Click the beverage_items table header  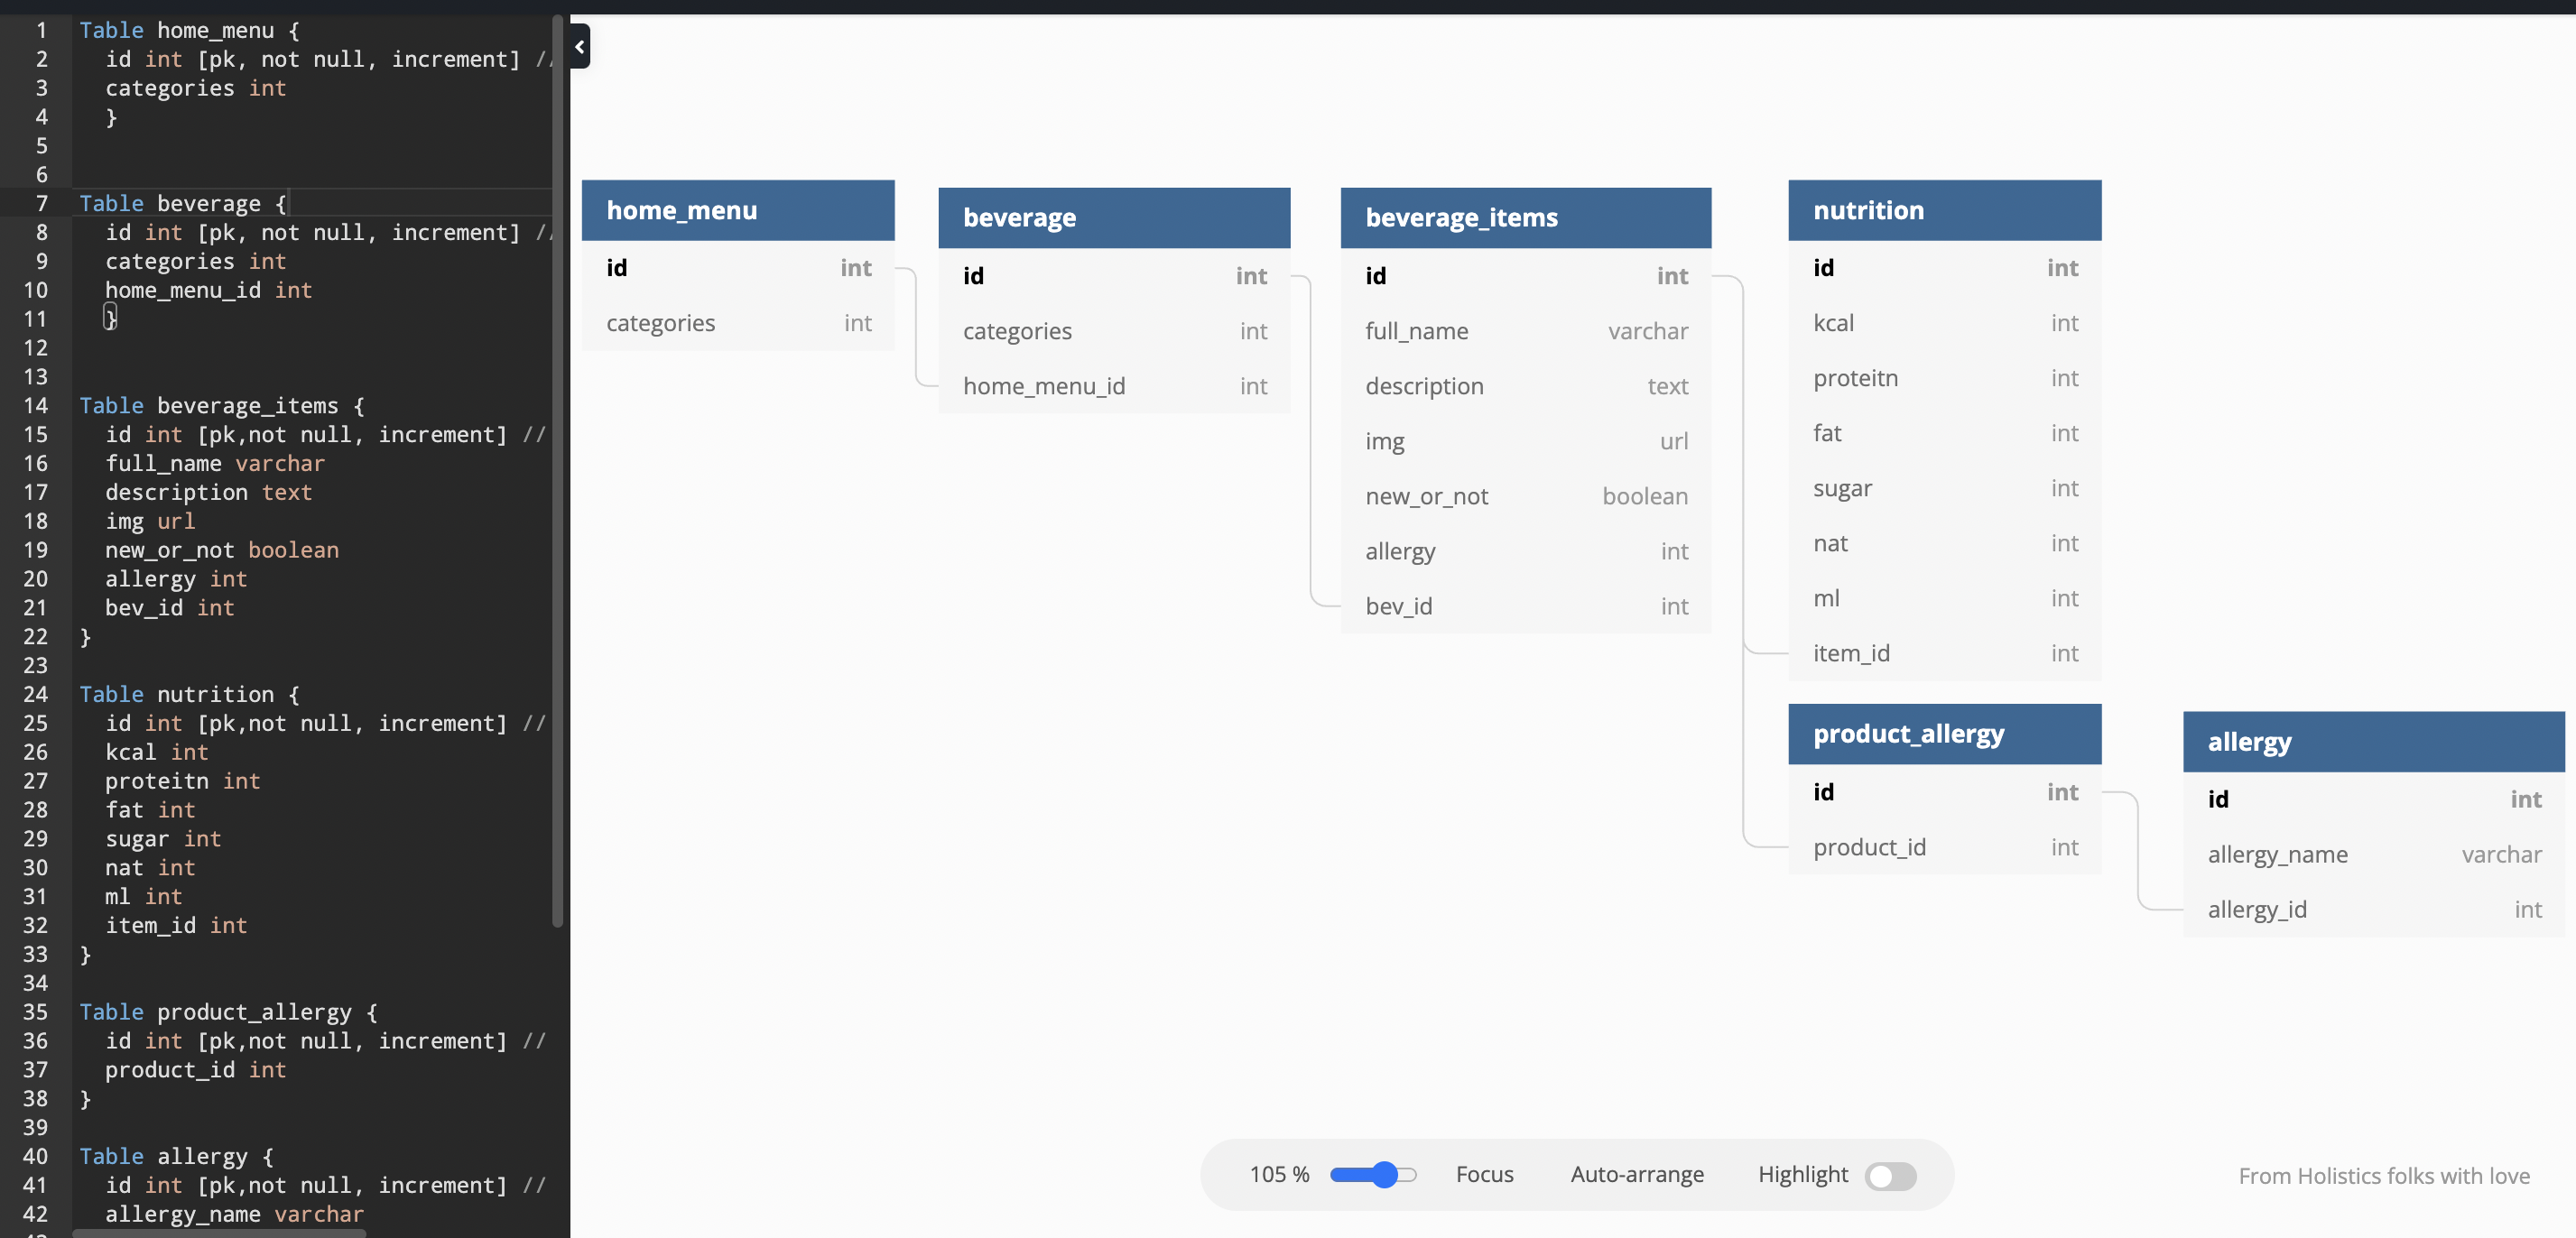coord(1525,217)
